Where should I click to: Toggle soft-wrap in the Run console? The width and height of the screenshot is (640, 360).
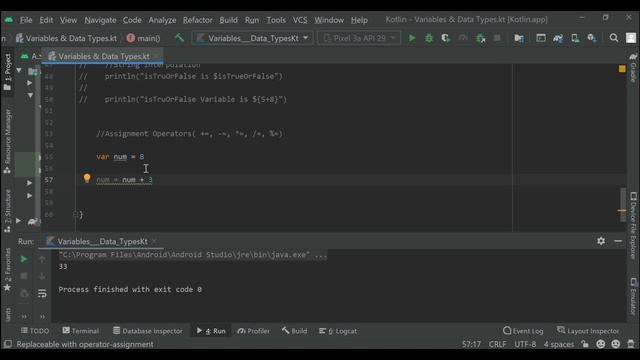42,293
